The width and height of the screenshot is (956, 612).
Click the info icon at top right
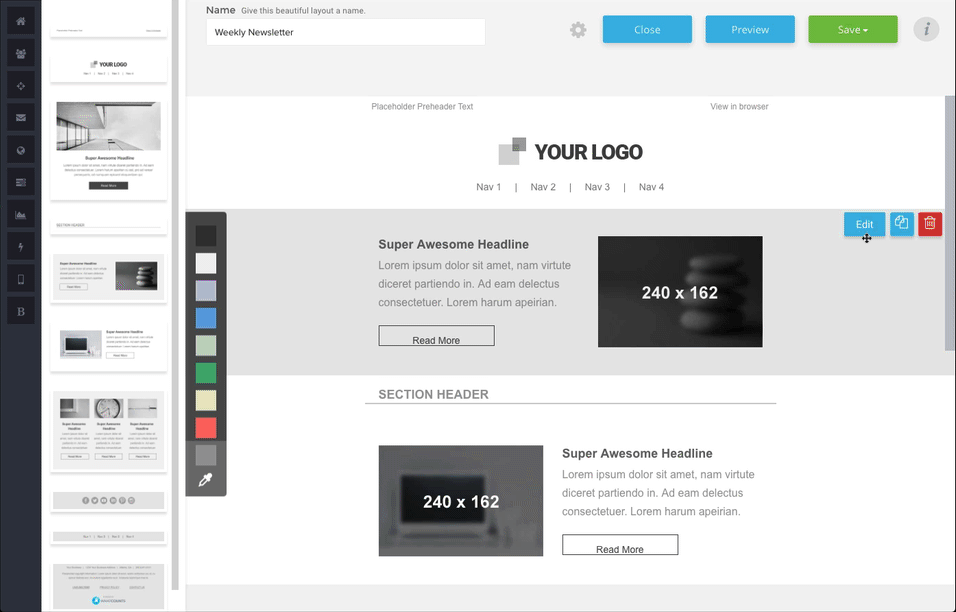pyautogui.click(x=926, y=30)
